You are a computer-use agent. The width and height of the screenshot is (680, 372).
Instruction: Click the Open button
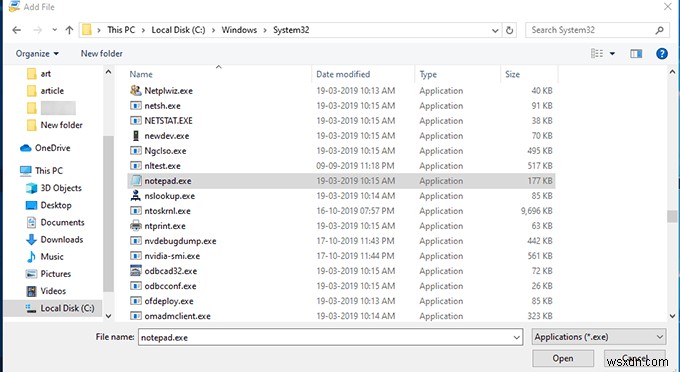coord(562,359)
